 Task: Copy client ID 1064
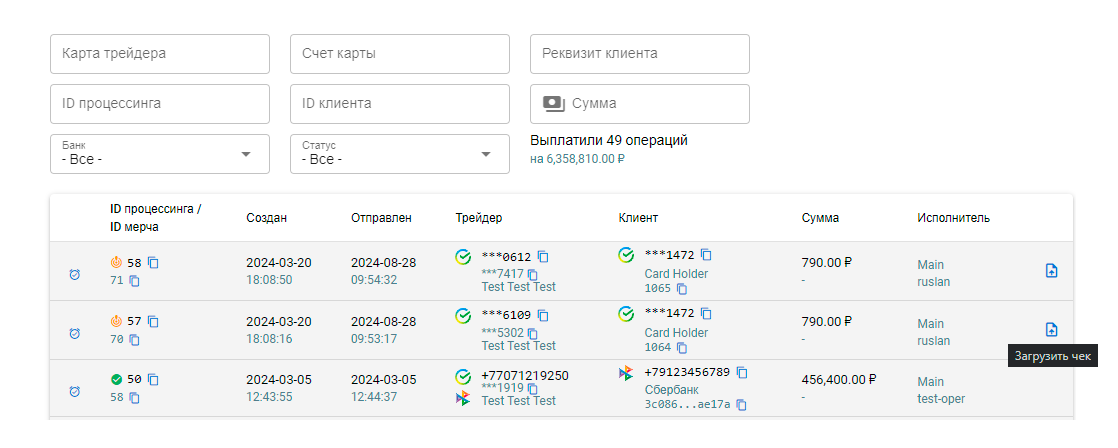tap(682, 348)
